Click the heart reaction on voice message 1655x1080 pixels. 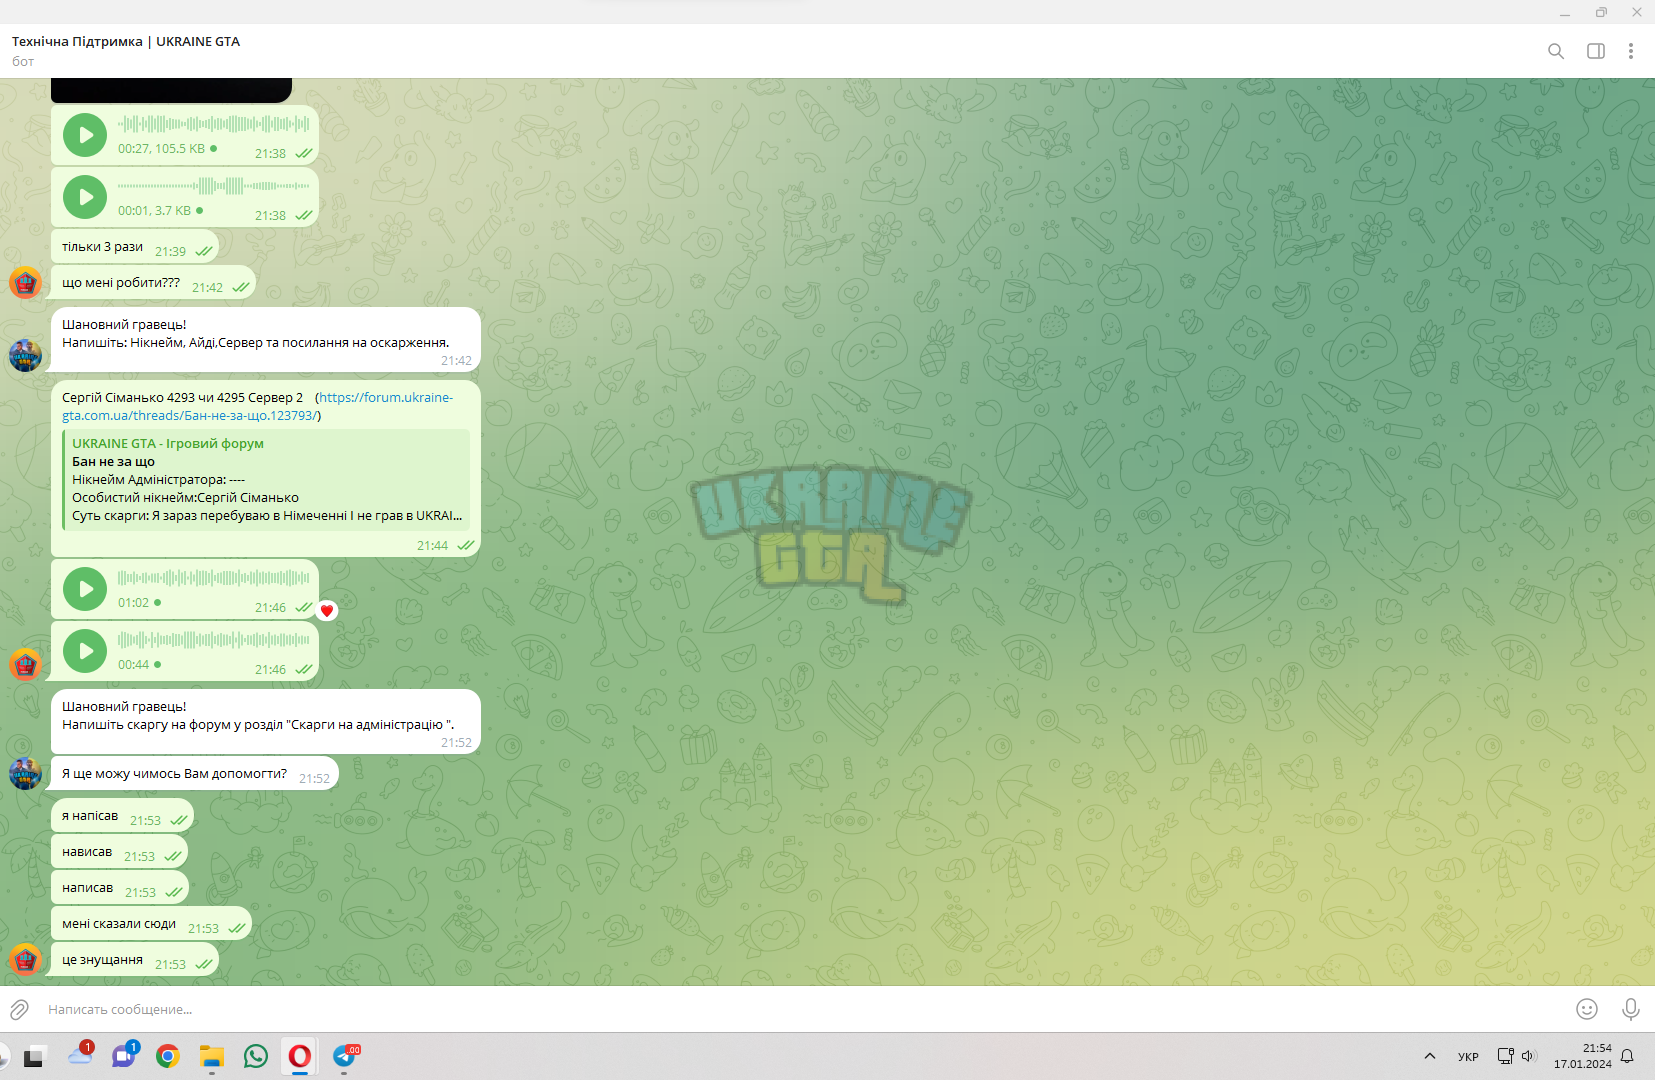(327, 611)
